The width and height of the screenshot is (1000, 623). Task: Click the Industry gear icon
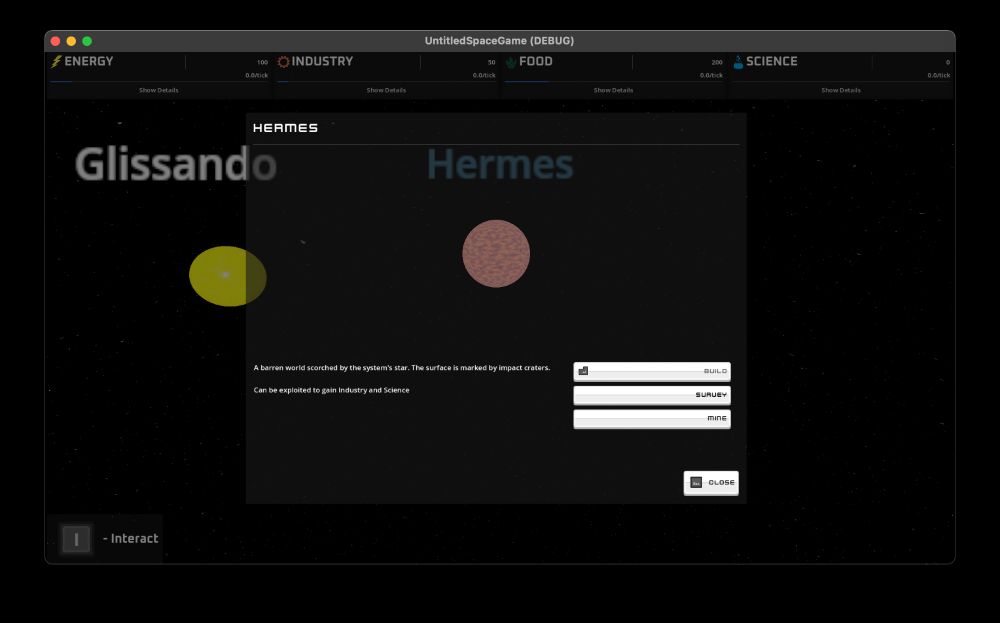pyautogui.click(x=283, y=61)
